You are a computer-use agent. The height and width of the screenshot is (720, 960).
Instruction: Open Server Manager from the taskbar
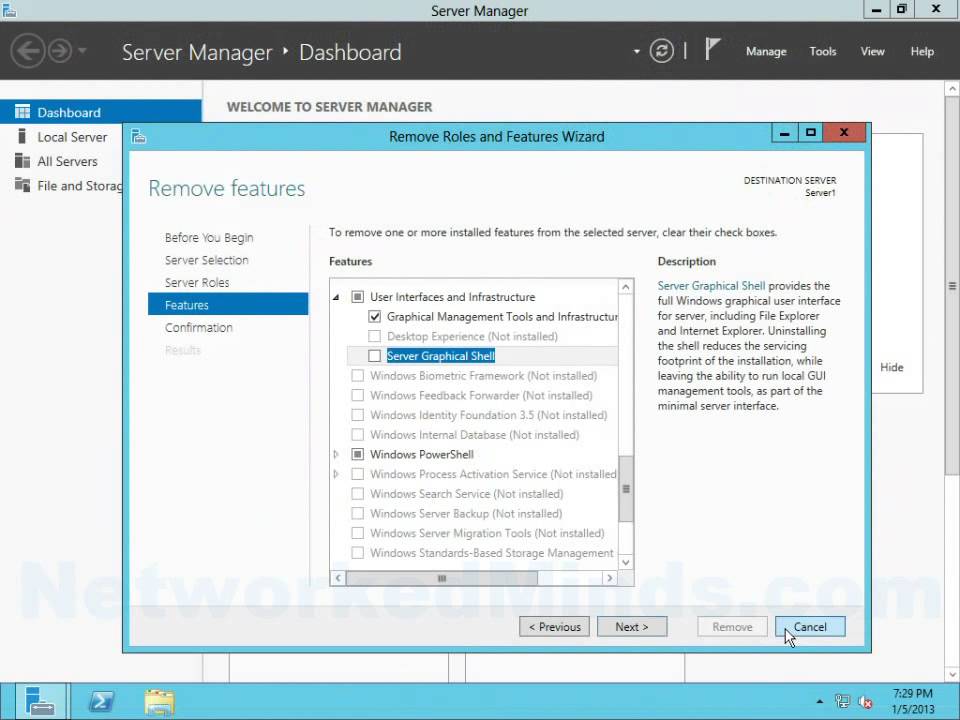point(41,702)
